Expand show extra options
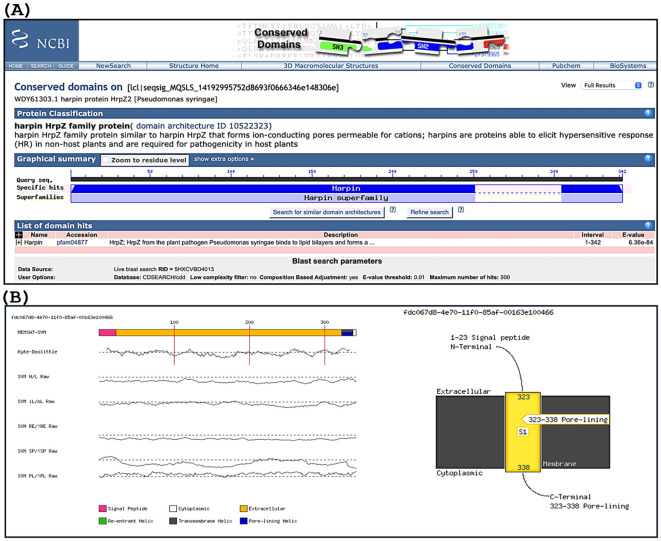 click(224, 159)
